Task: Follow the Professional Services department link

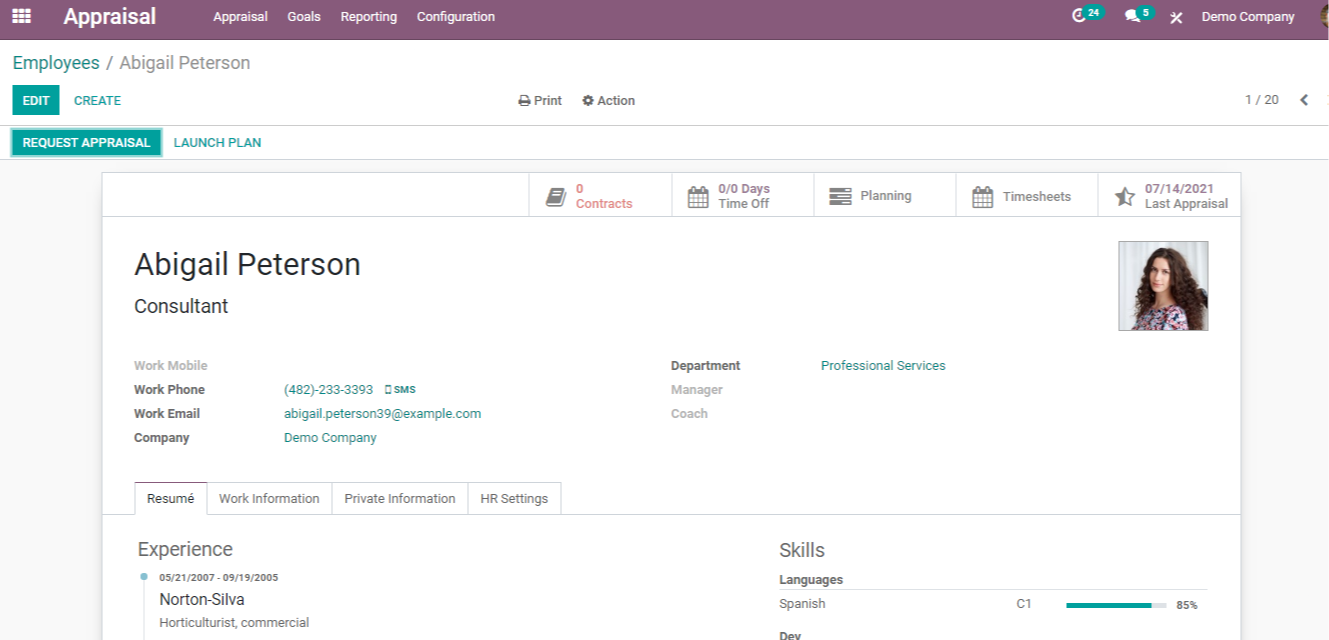Action: point(882,366)
